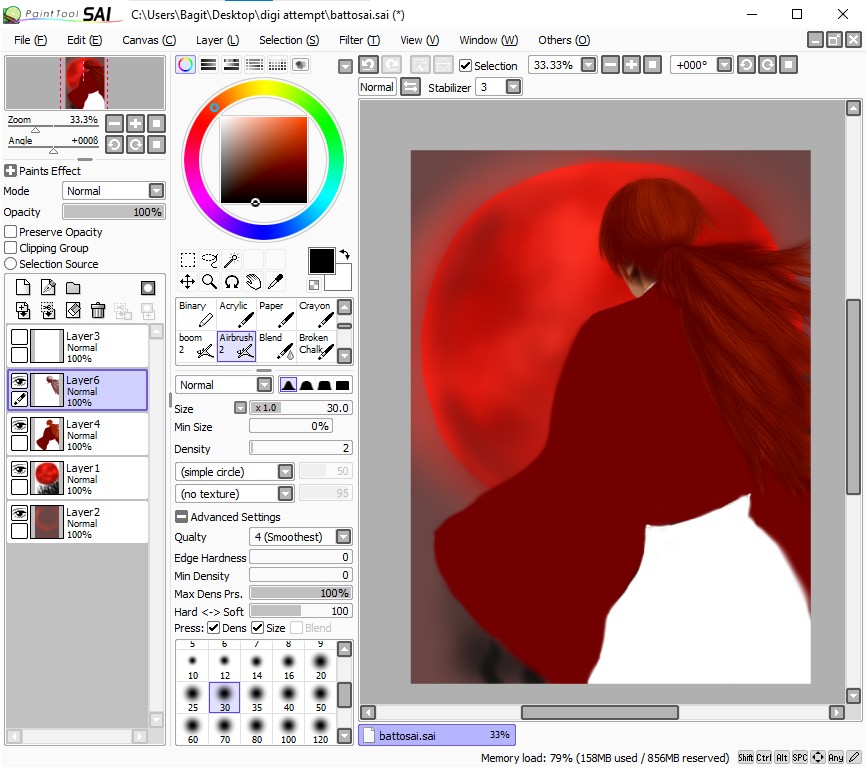
Task: Open the Edit menu
Action: click(x=84, y=40)
